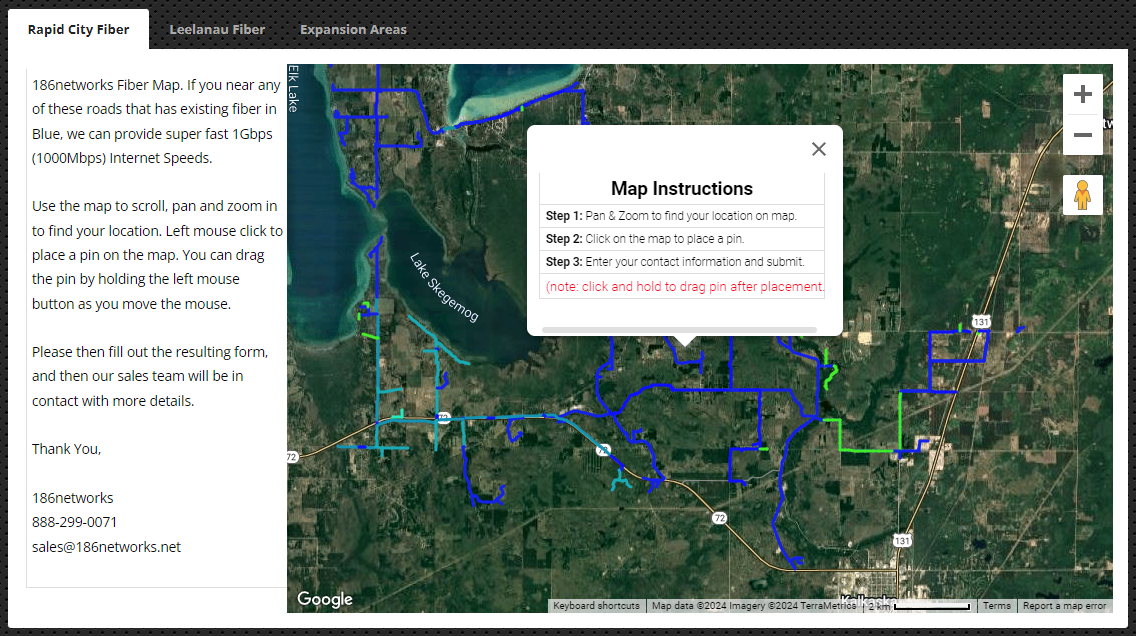Select the Rapid City Fiber tab

pyautogui.click(x=78, y=30)
